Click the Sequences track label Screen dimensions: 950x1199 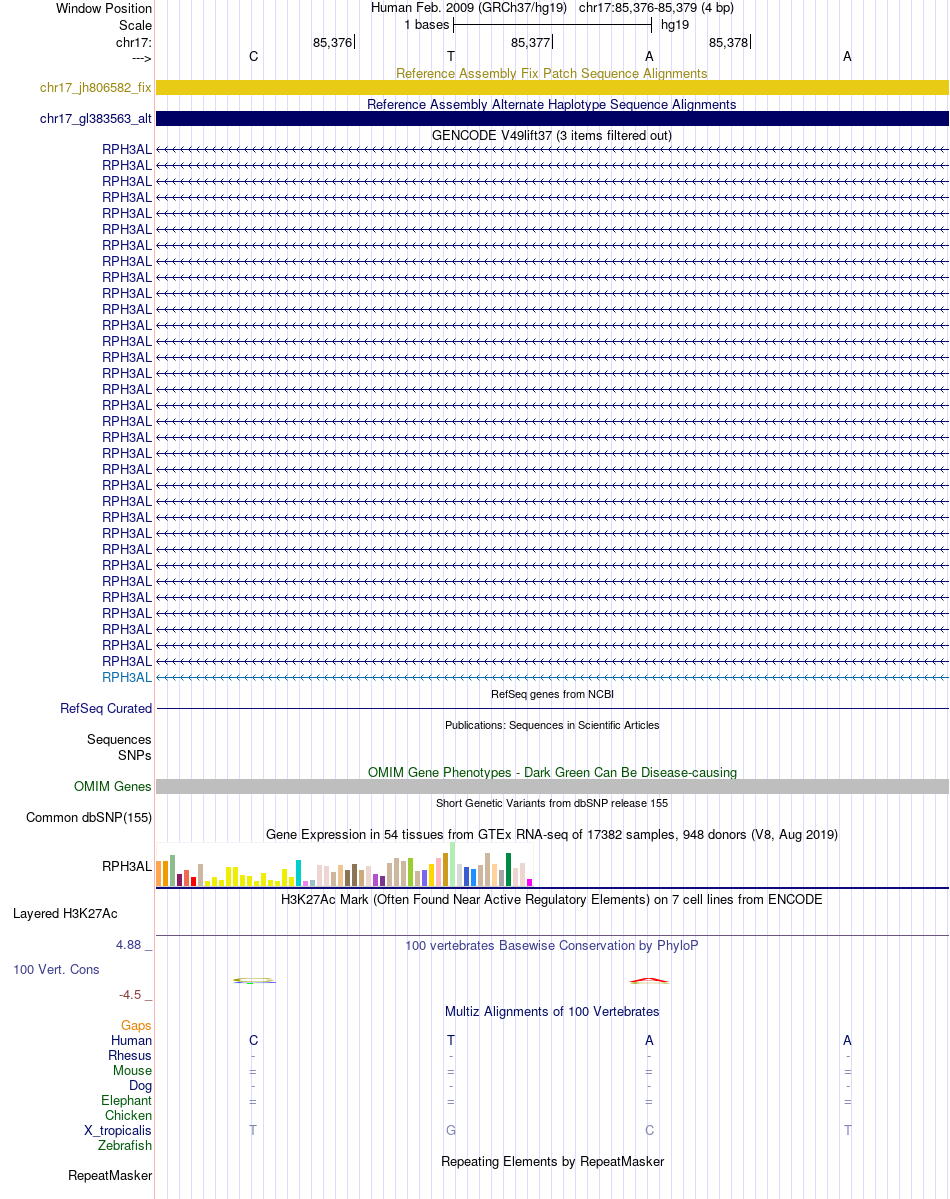pyautogui.click(x=119, y=739)
